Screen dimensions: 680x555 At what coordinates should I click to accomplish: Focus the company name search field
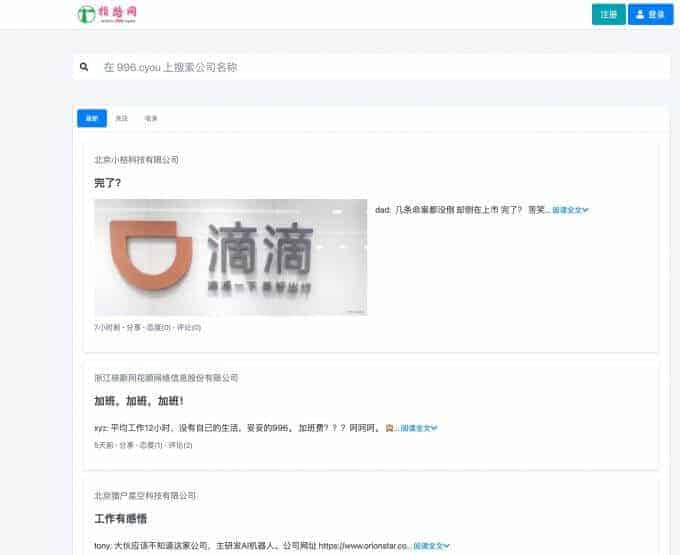tap(380, 67)
